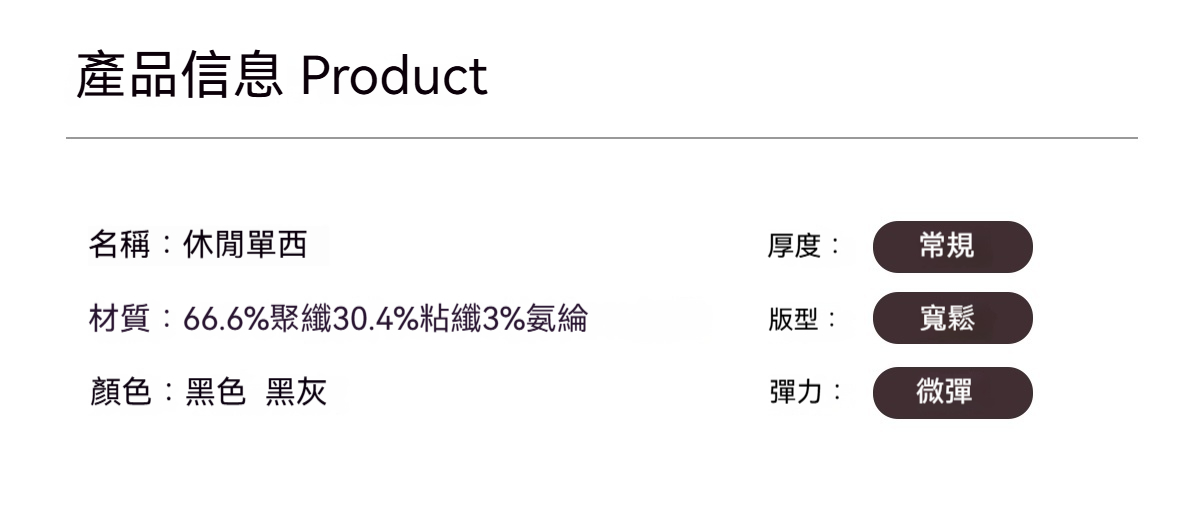Click the 彈力 label

(794, 393)
